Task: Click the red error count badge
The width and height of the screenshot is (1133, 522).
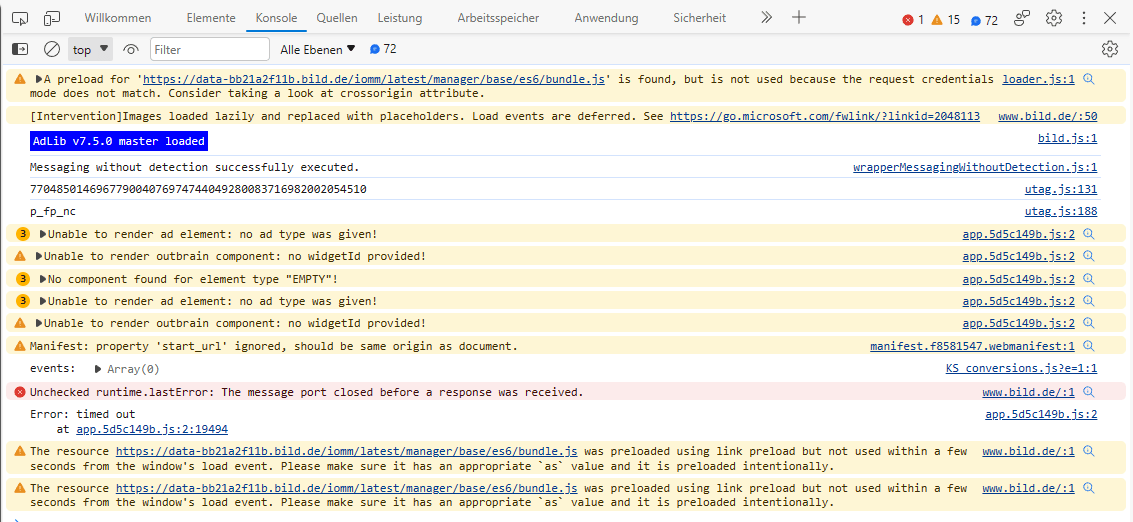Action: (913, 20)
